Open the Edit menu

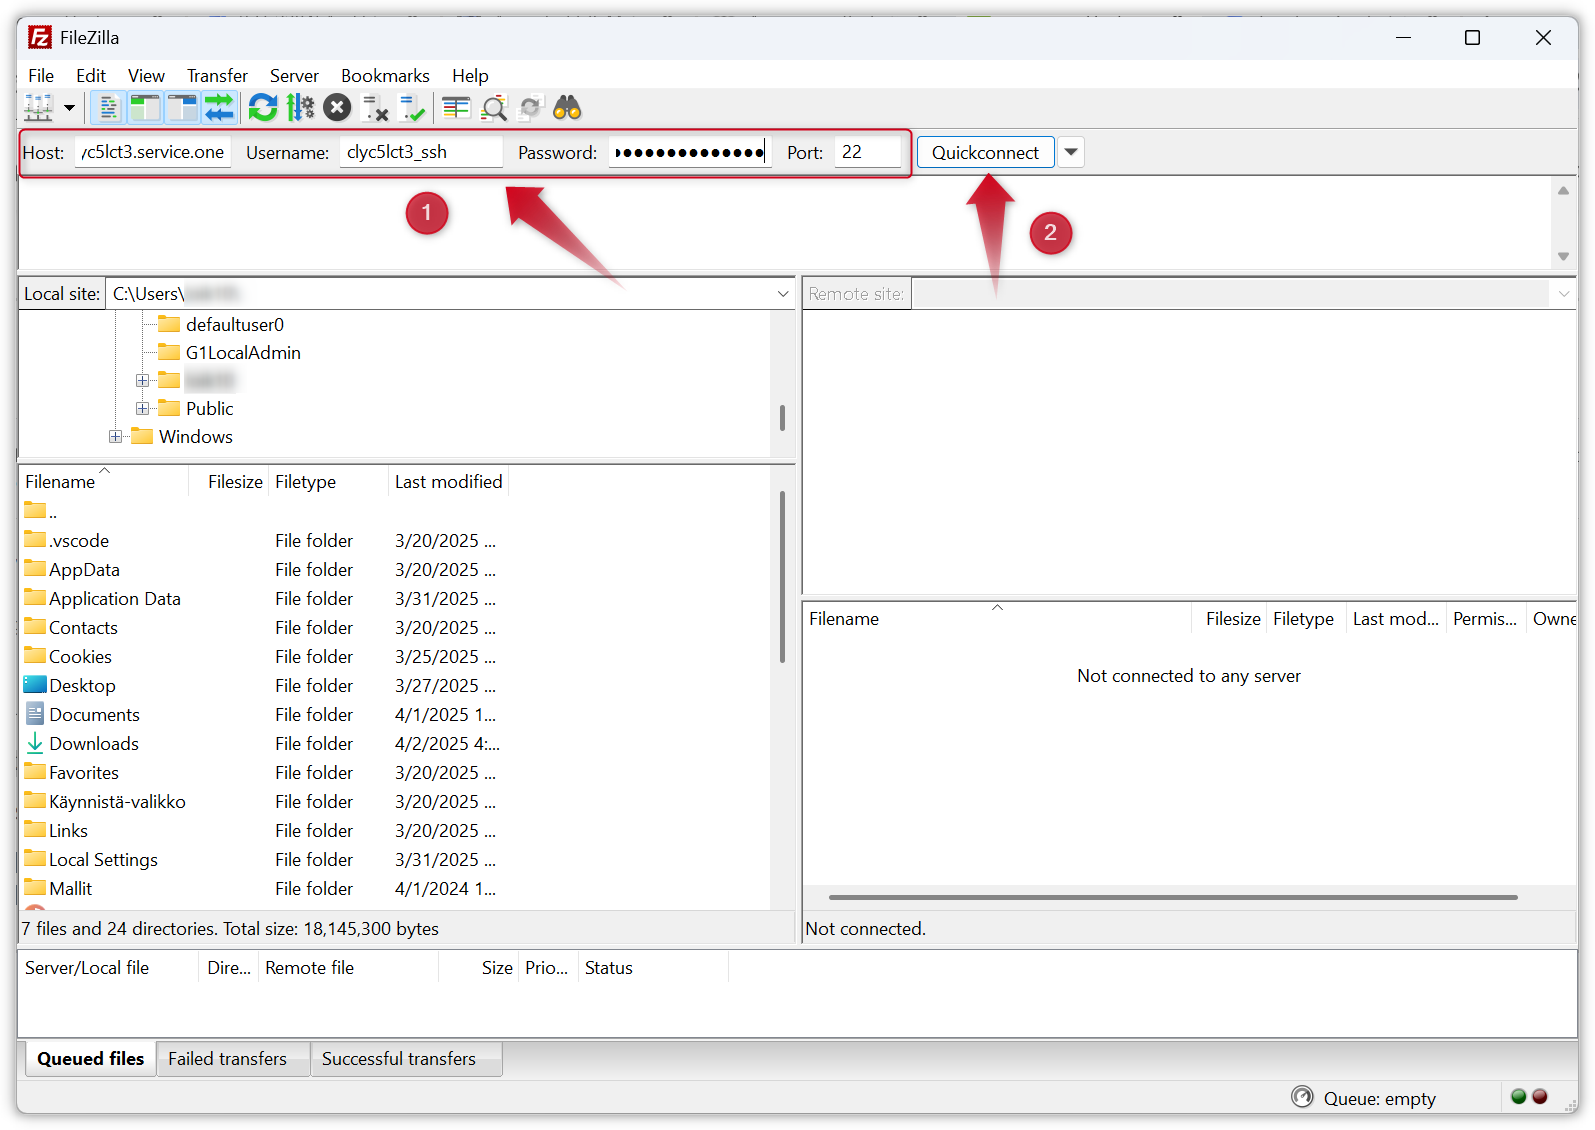91,76
